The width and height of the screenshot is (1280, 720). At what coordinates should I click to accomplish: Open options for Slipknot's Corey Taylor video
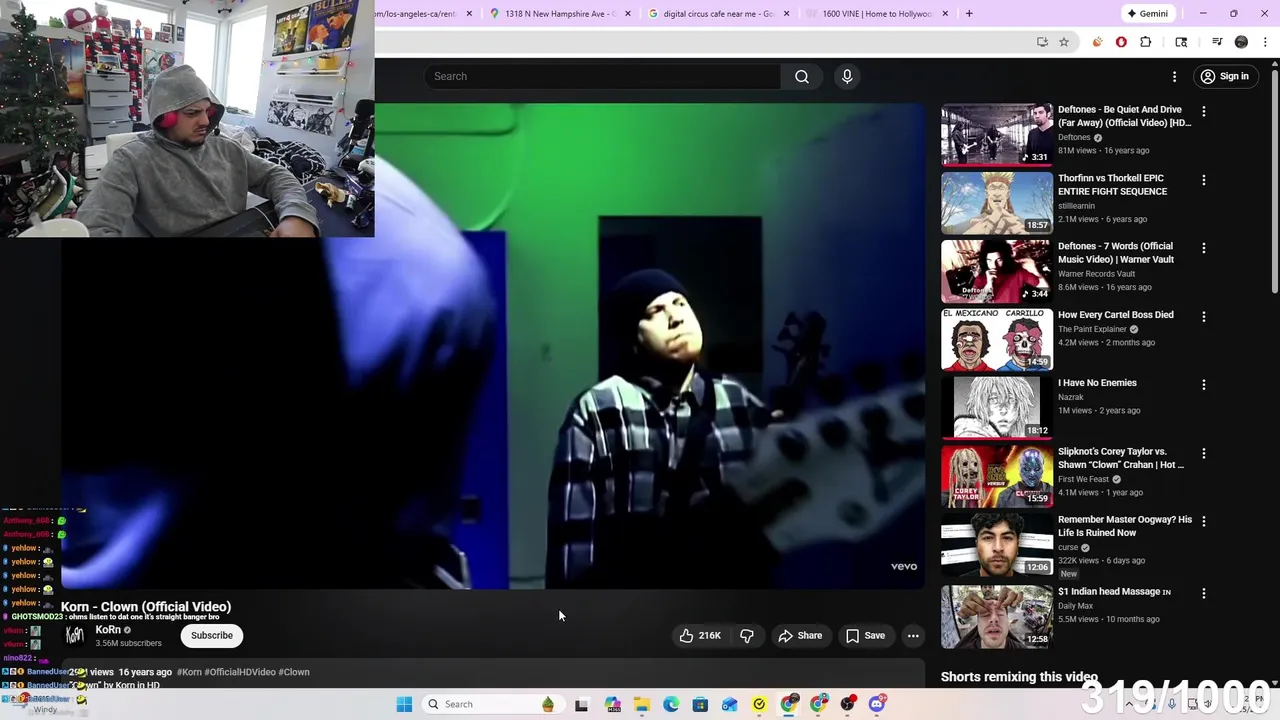tap(1204, 453)
